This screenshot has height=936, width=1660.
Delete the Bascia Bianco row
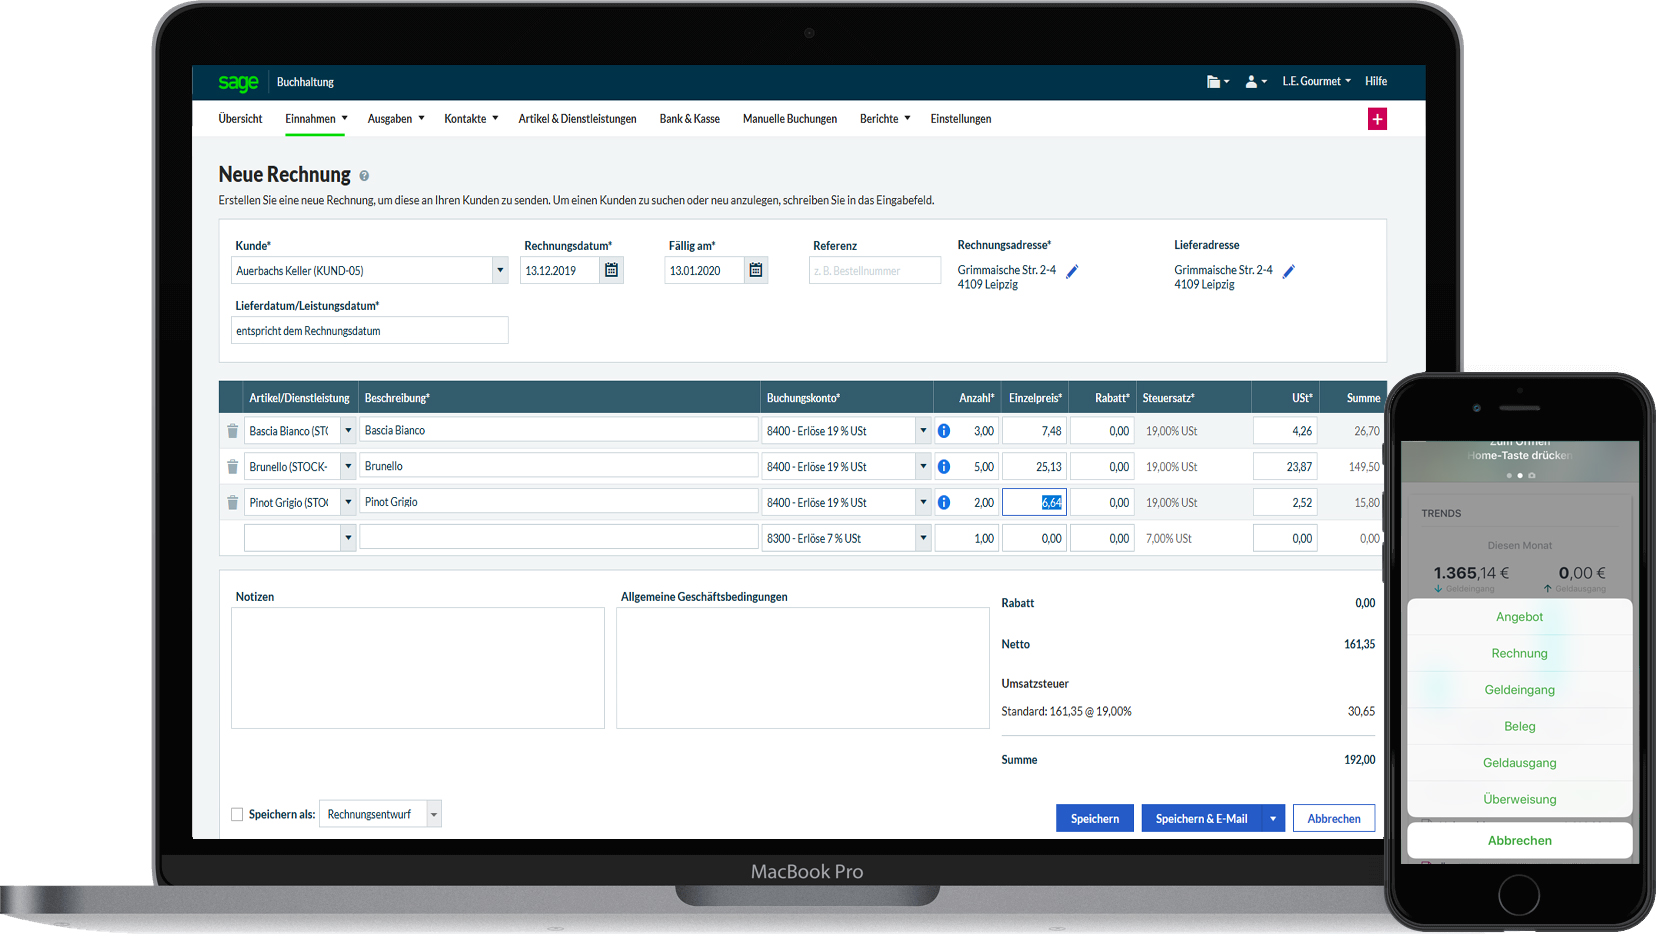[232, 431]
